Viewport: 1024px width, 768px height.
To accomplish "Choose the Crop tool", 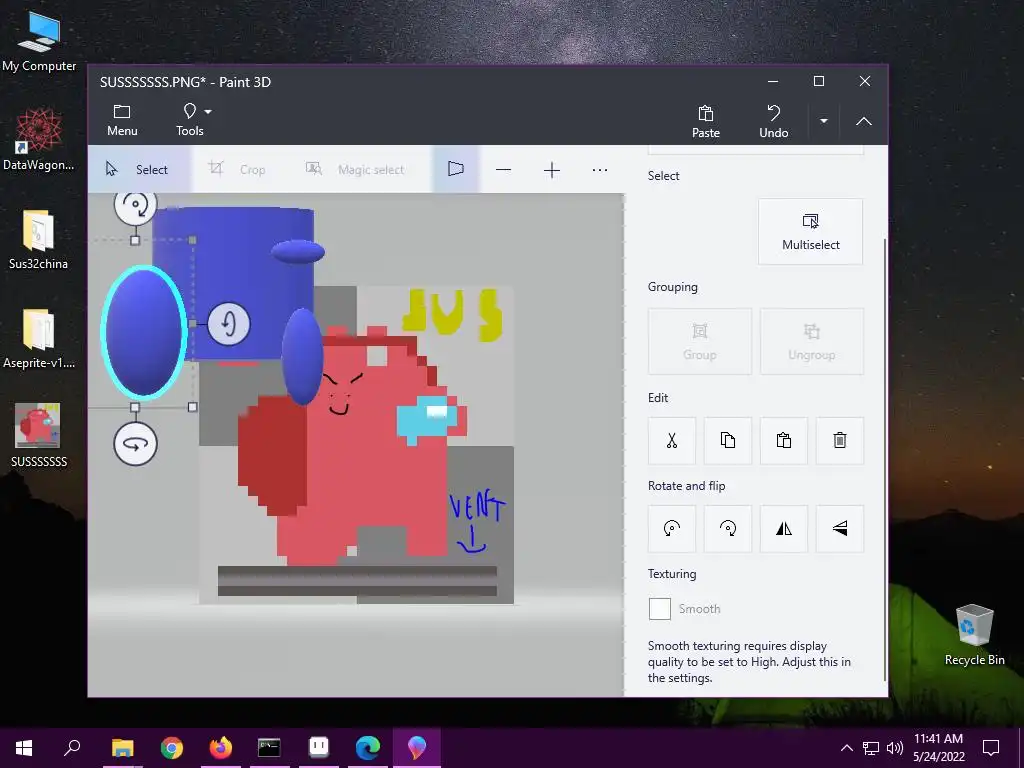I will (x=236, y=169).
